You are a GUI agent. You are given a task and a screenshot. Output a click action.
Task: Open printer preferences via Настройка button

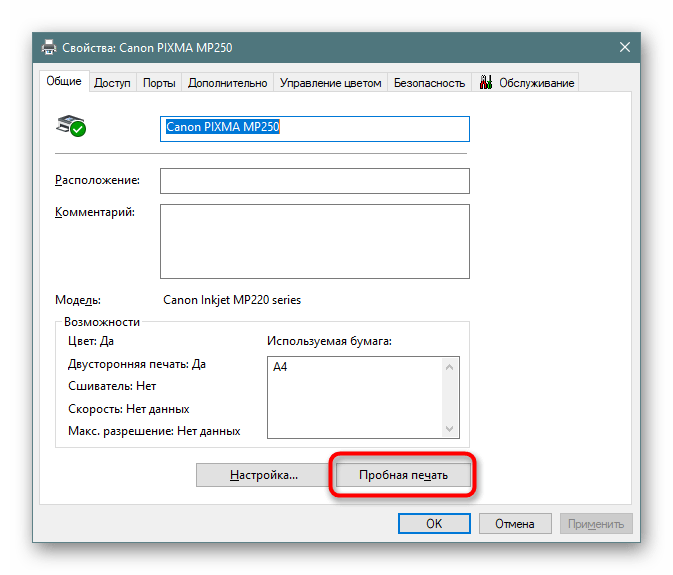[263, 475]
